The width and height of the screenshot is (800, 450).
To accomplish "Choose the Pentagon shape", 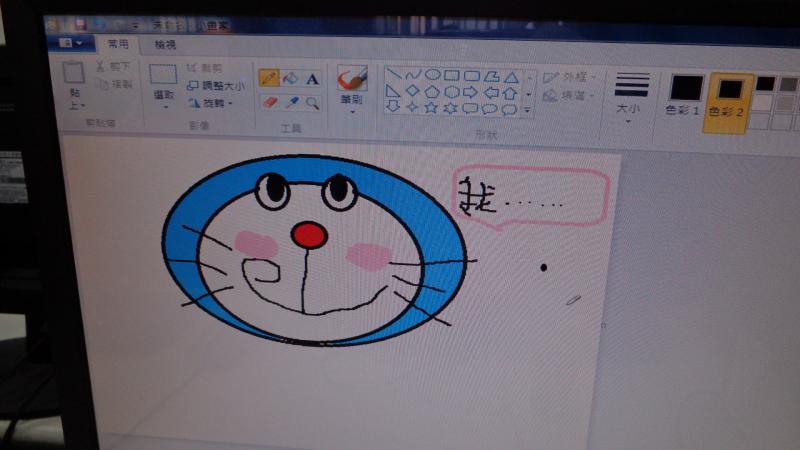I will click(x=432, y=92).
